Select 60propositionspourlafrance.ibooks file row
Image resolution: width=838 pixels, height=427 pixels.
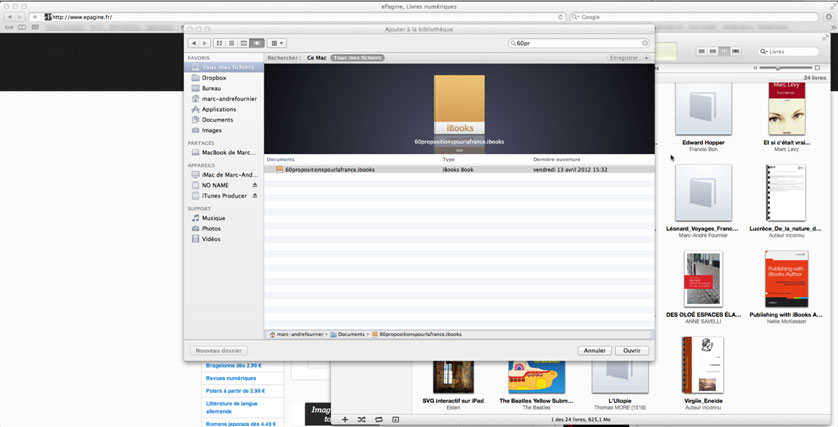459,169
